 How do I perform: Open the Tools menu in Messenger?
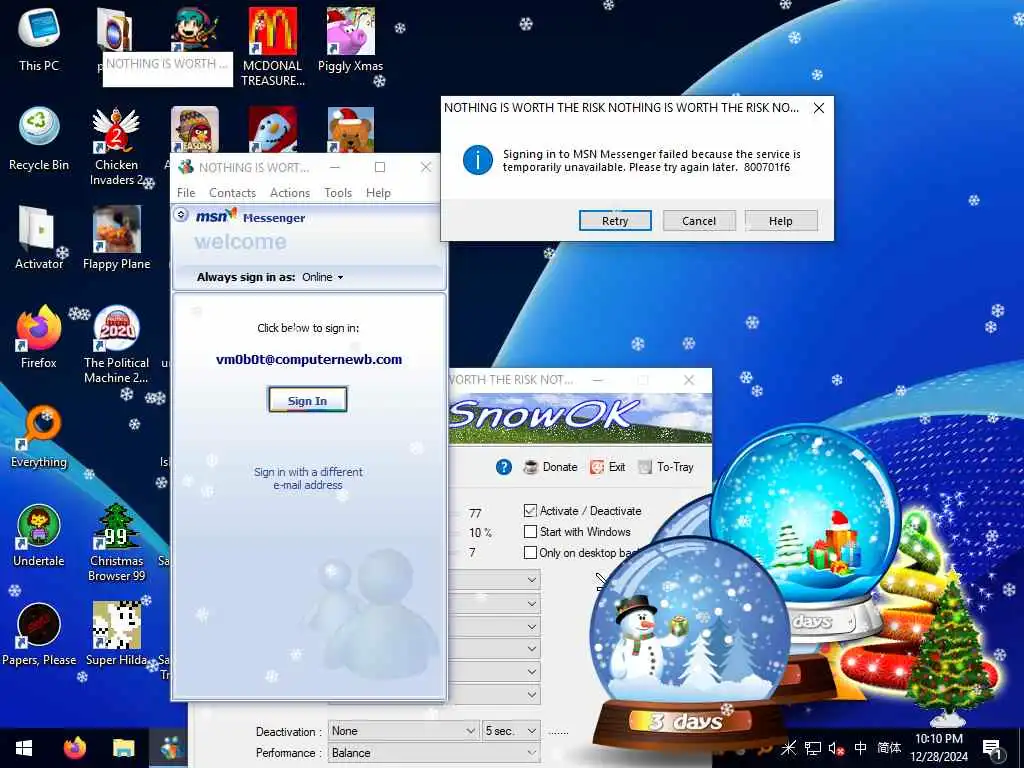click(x=338, y=193)
